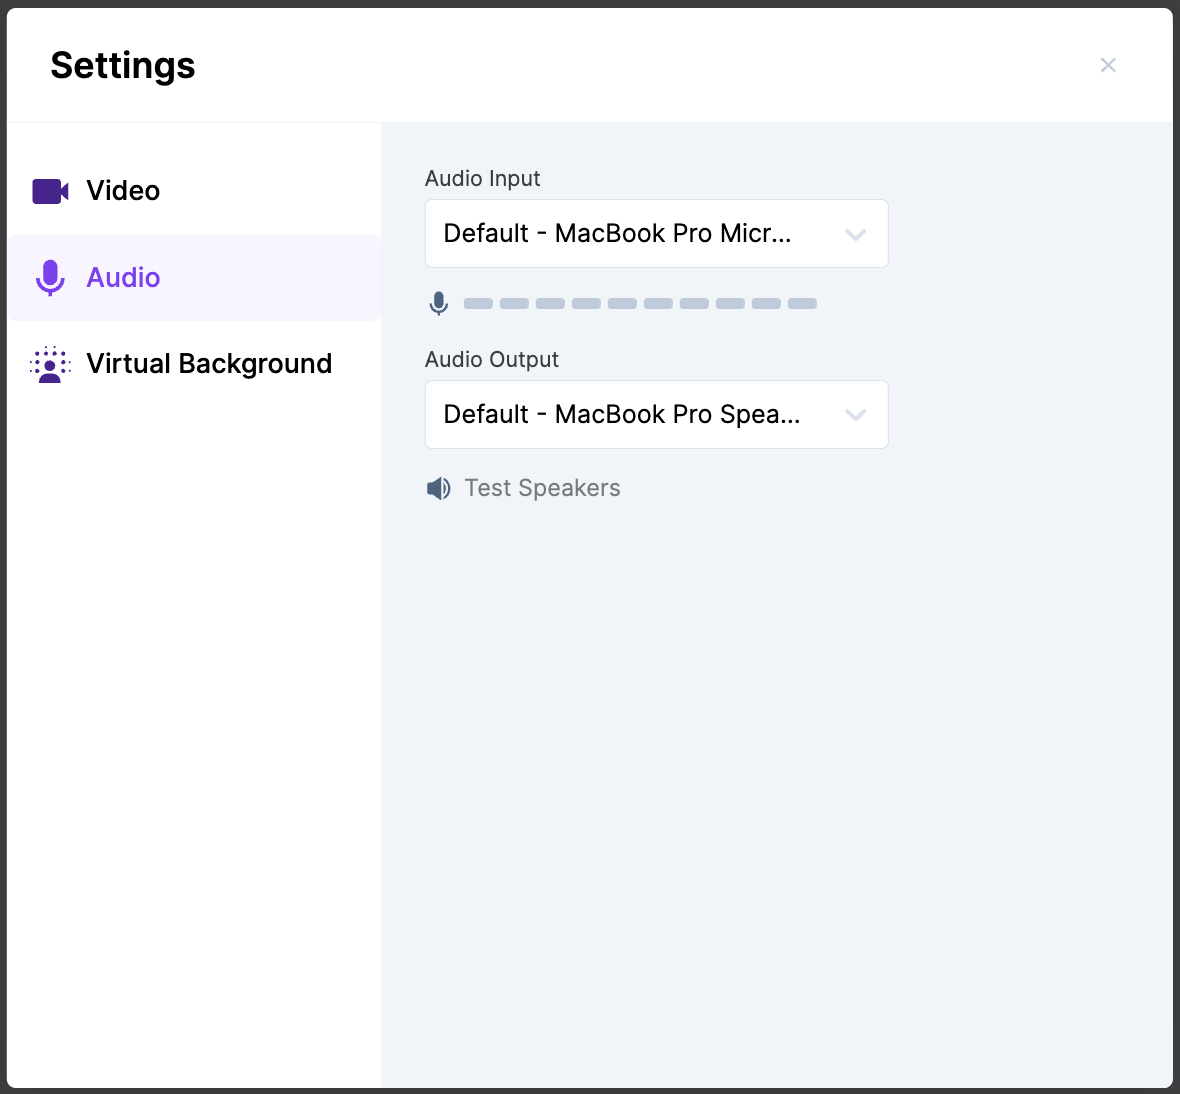The width and height of the screenshot is (1180, 1094).
Task: Click the camera icon beside Video
Action: point(50,191)
